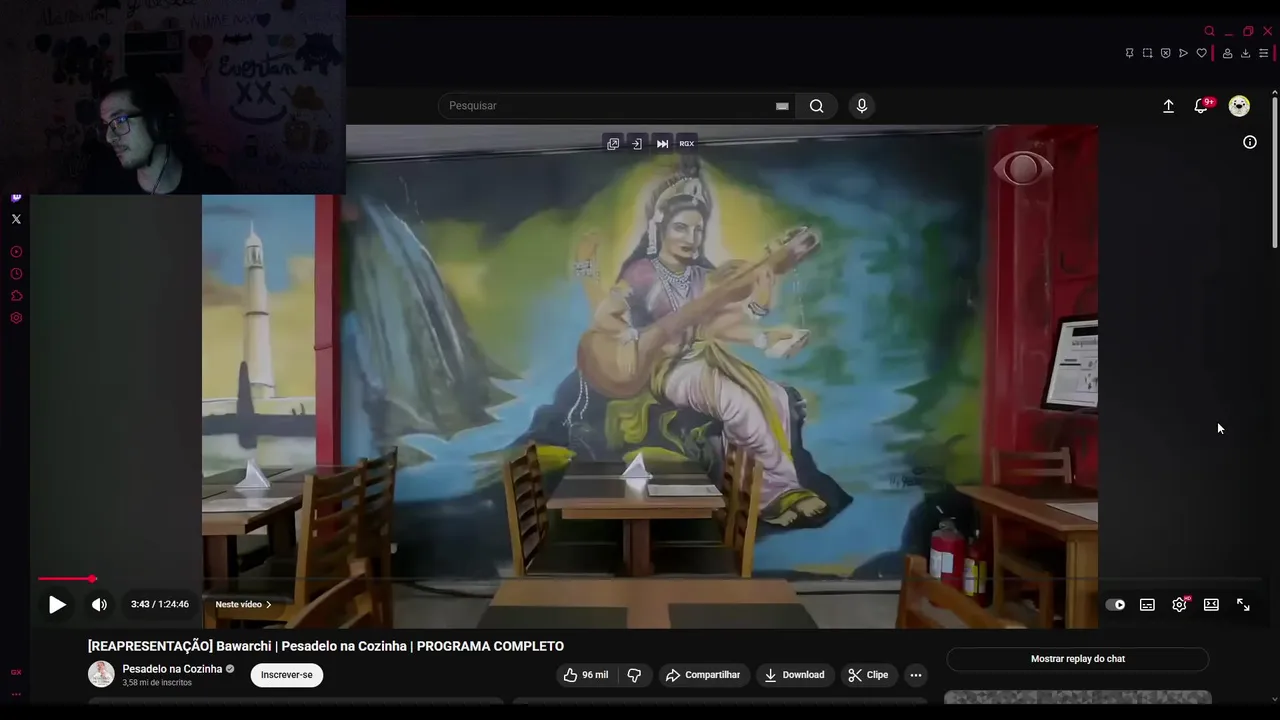Open the browser downloads icon
1280x720 pixels.
tap(1245, 53)
